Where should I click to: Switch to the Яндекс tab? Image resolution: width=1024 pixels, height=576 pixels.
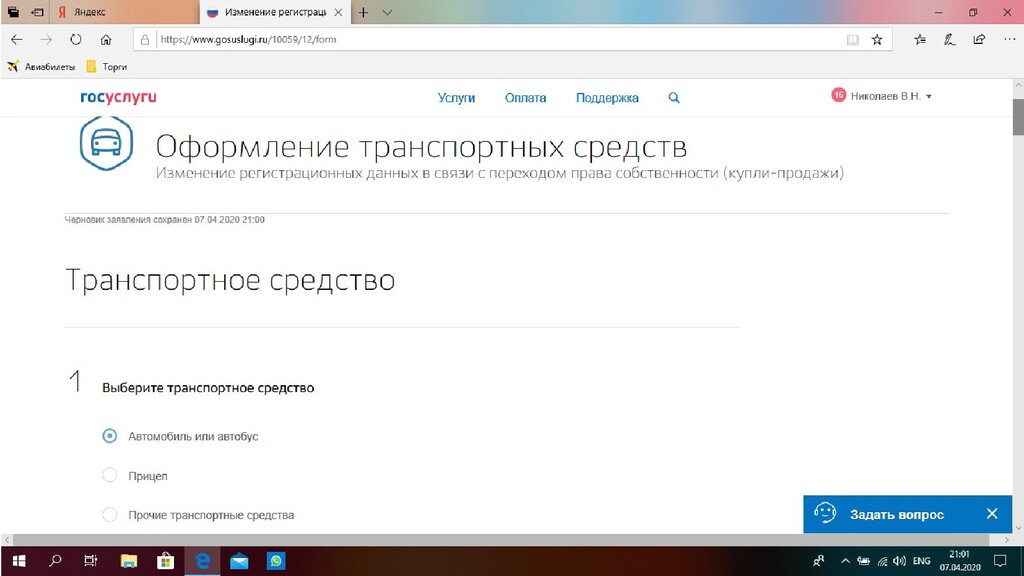124,12
